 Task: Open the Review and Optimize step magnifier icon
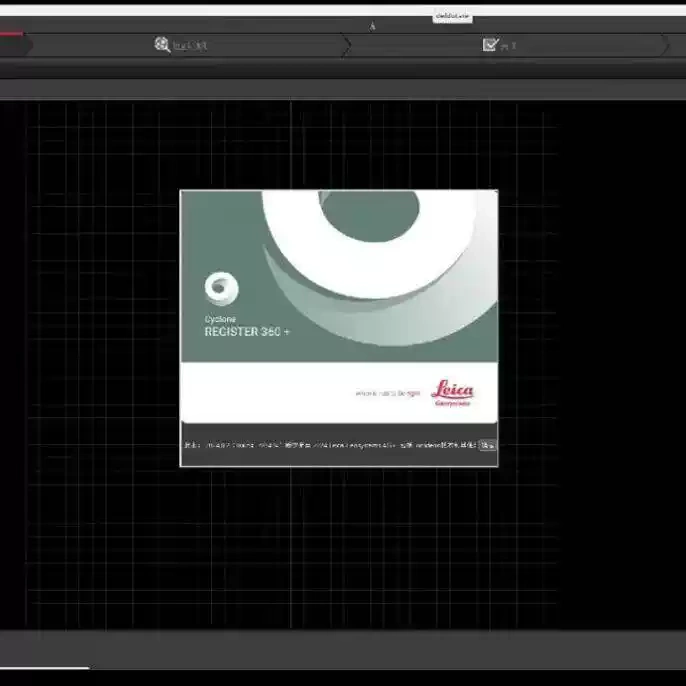[x=162, y=45]
